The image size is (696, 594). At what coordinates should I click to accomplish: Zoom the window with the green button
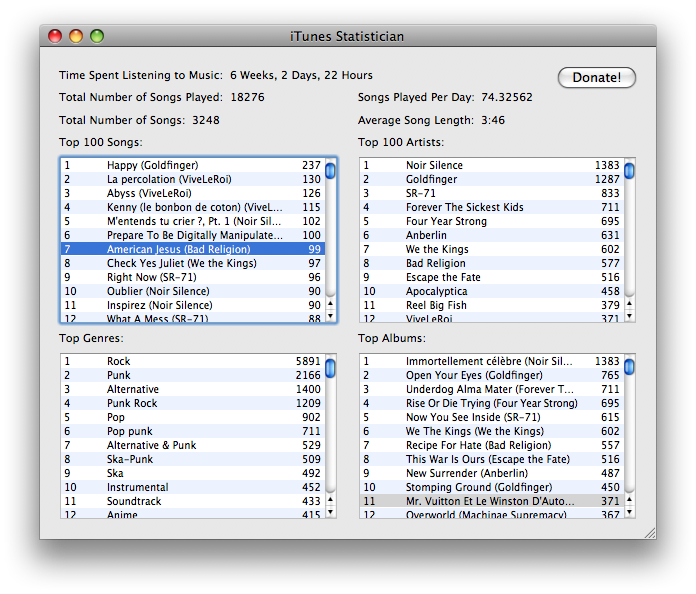tap(97, 36)
